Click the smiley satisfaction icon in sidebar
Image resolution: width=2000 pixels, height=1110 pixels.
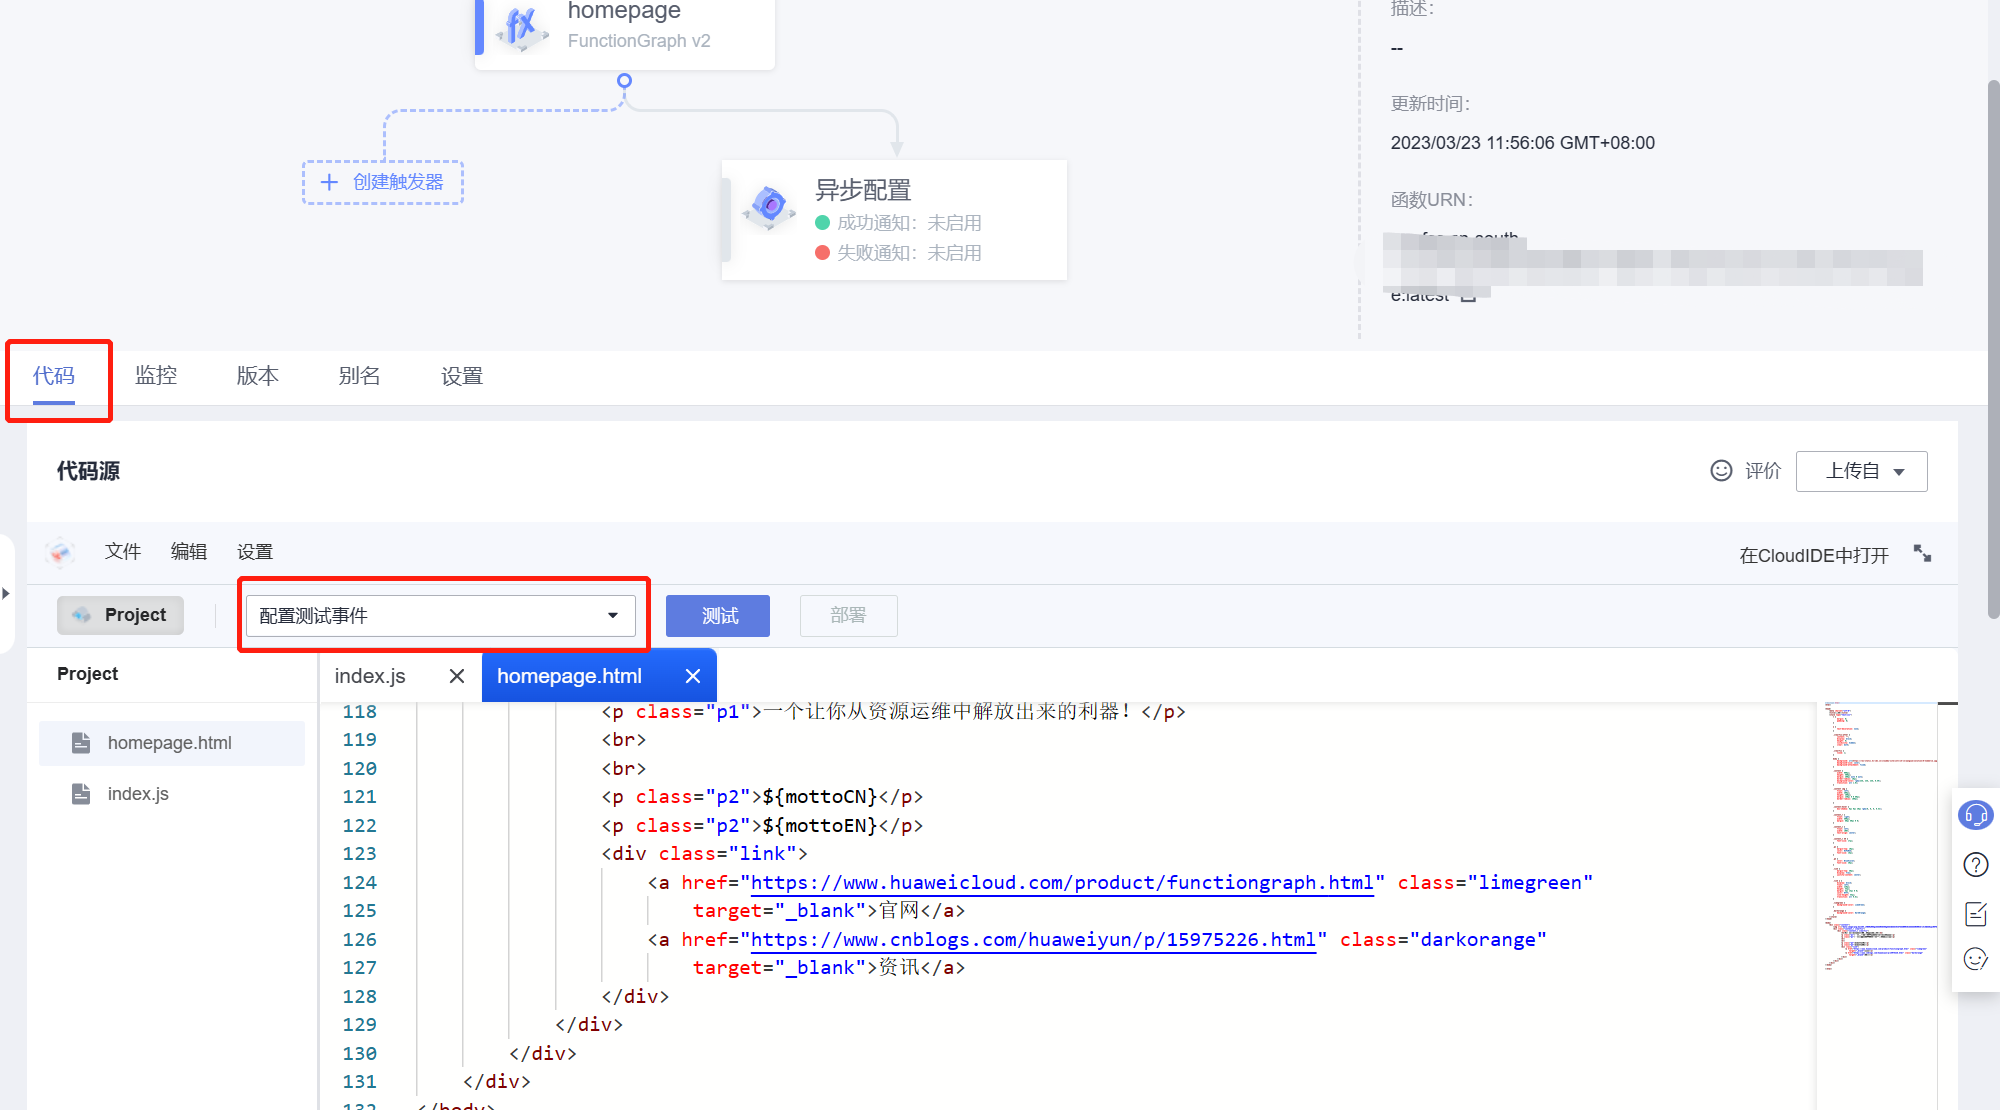click(x=1975, y=960)
